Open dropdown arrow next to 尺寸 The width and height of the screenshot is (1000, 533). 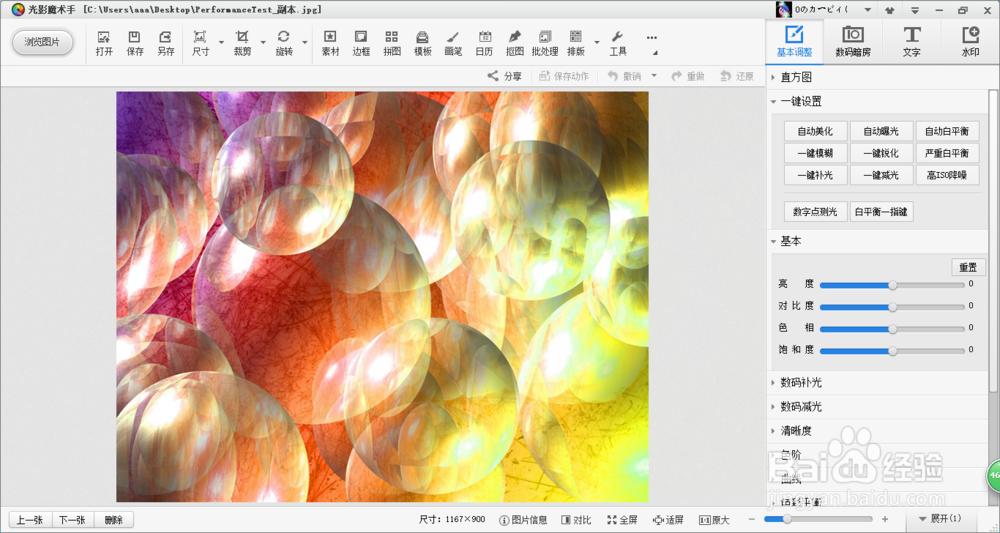[221, 43]
